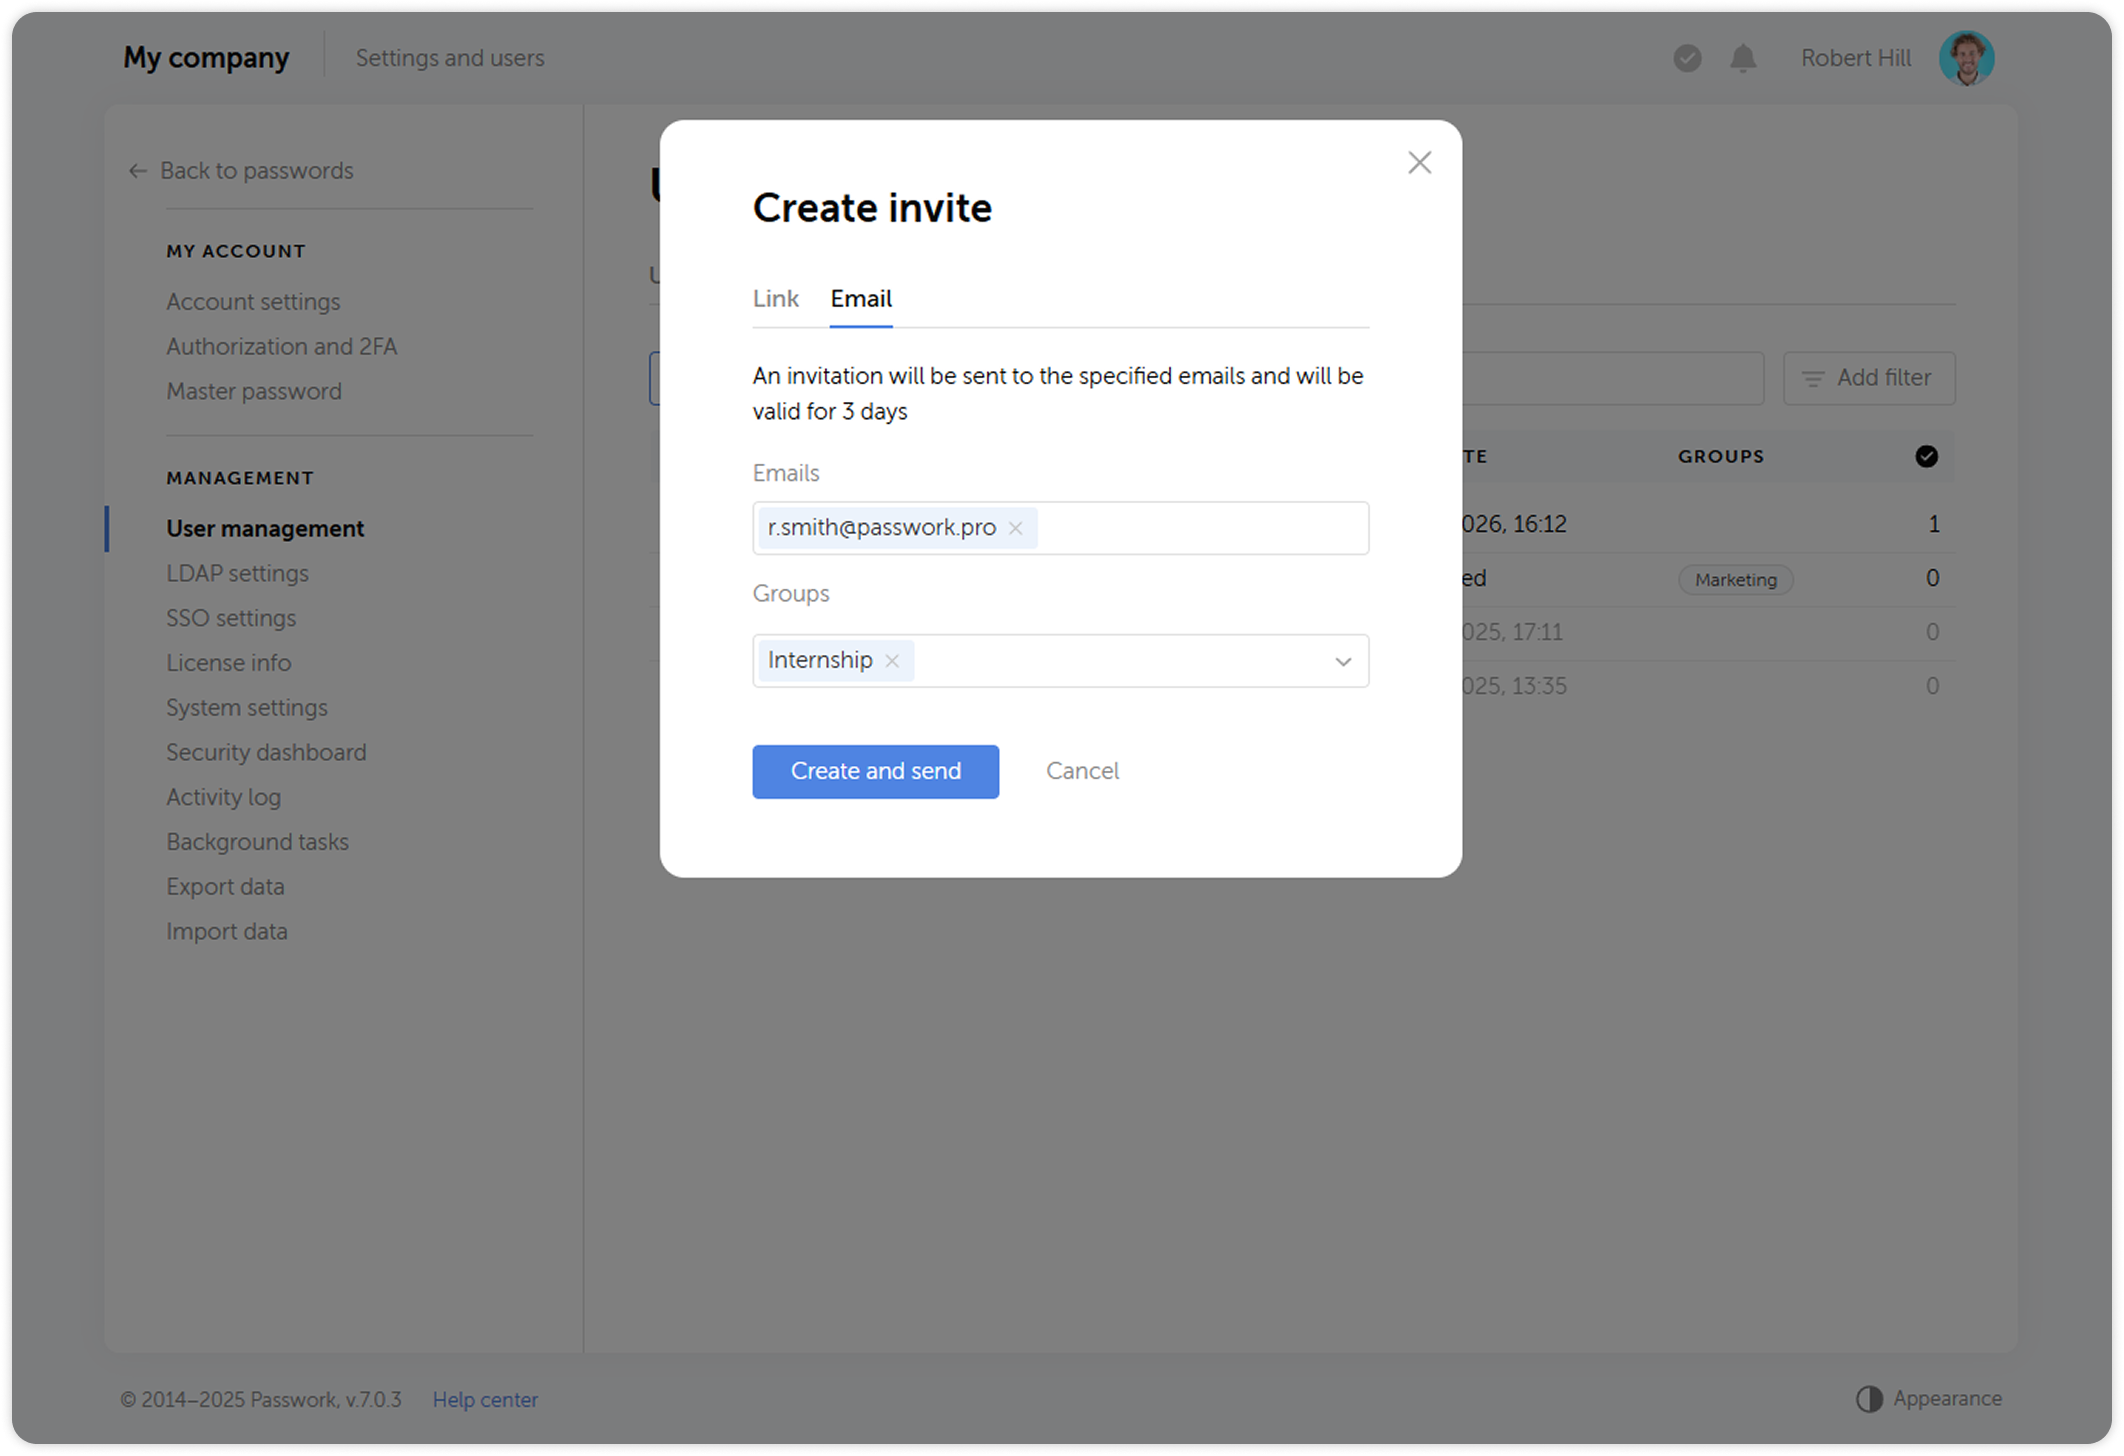Click the back arrow icon
Screen dimensions: 2124x1456
pos(138,171)
